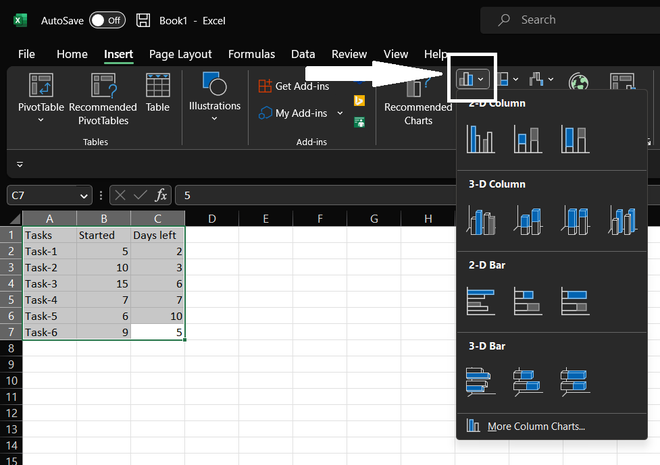Insert 3-D Stacked Bar chart
Image resolution: width=660 pixels, height=465 pixels.
click(x=528, y=381)
